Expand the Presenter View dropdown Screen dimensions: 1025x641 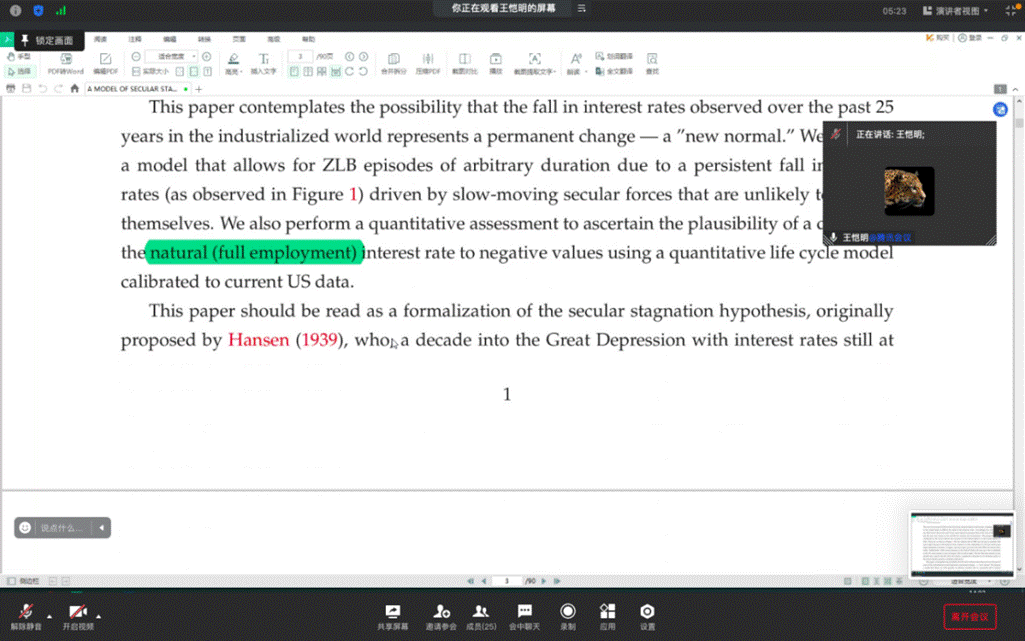[x=956, y=11]
